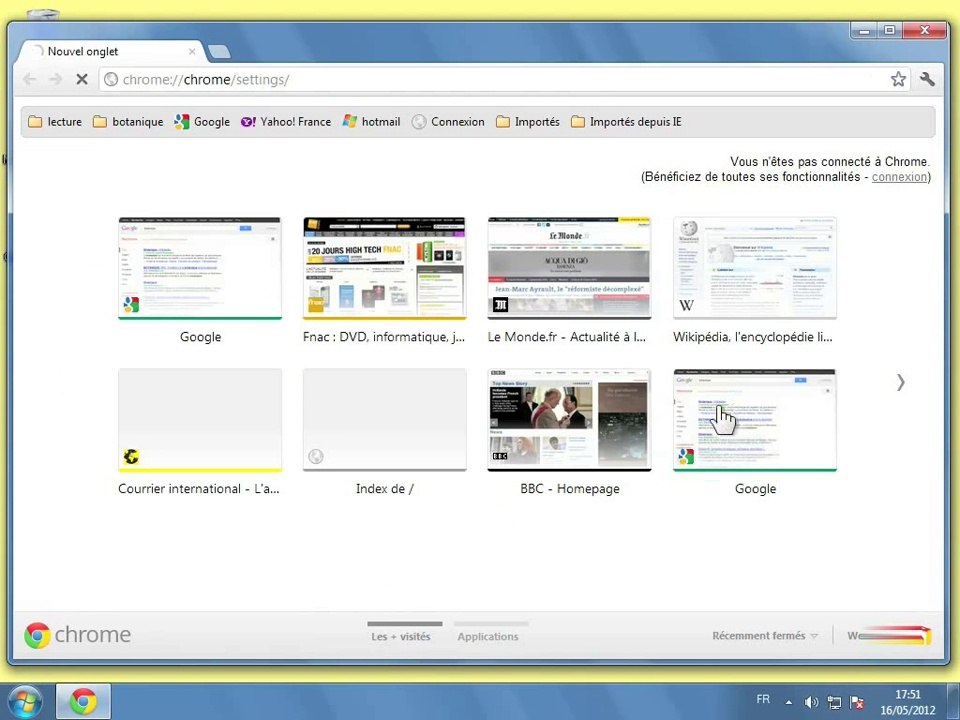The width and height of the screenshot is (960, 720).
Task: Open the Le Monde.fr thumbnail
Action: pyautogui.click(x=569, y=268)
